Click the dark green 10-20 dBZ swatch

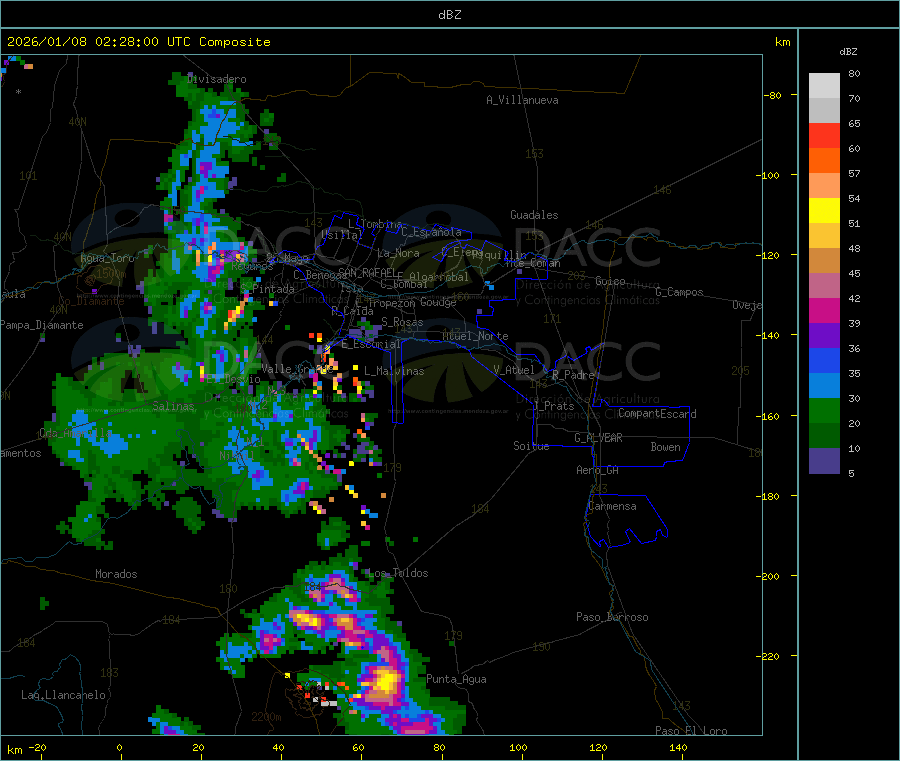point(824,436)
